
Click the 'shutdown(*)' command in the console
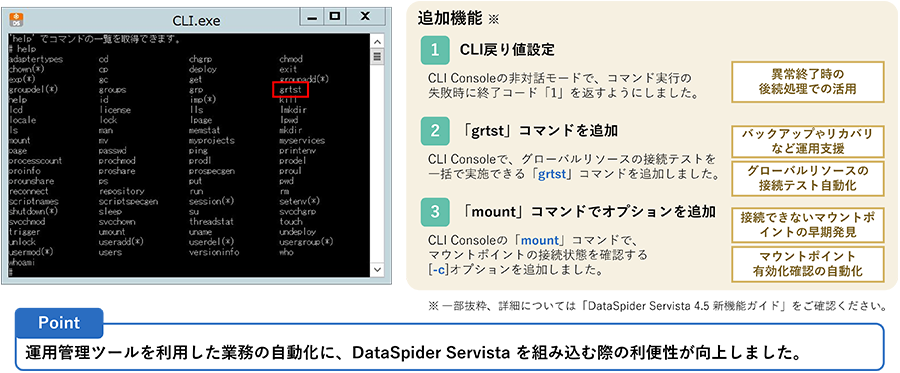[34, 211]
